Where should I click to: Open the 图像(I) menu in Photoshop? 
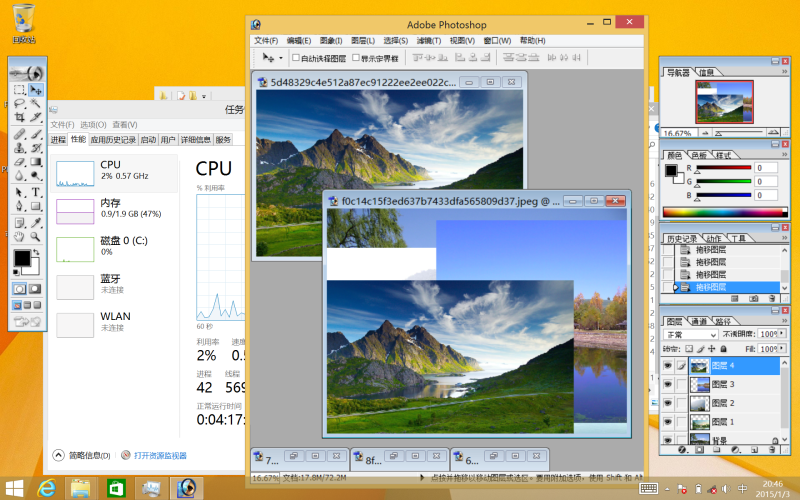[330, 41]
